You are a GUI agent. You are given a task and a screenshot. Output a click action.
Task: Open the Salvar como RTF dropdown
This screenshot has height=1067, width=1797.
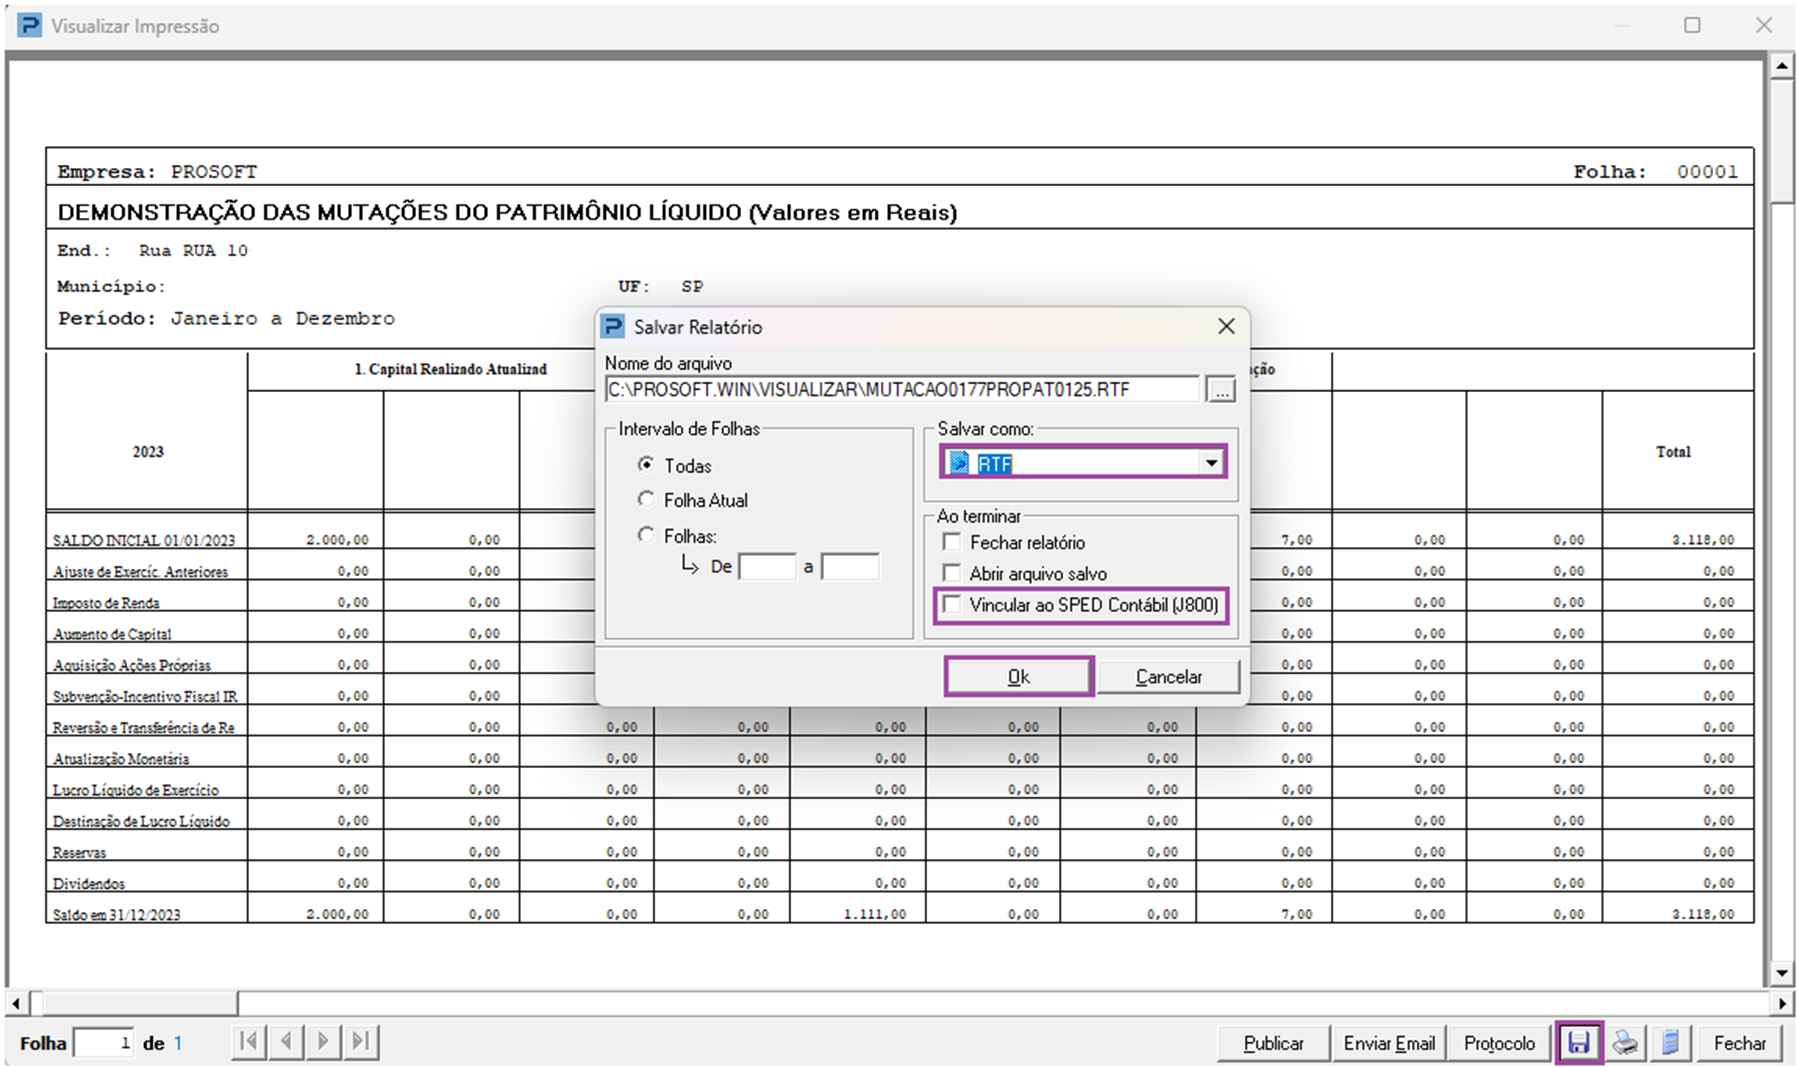[x=1211, y=463]
